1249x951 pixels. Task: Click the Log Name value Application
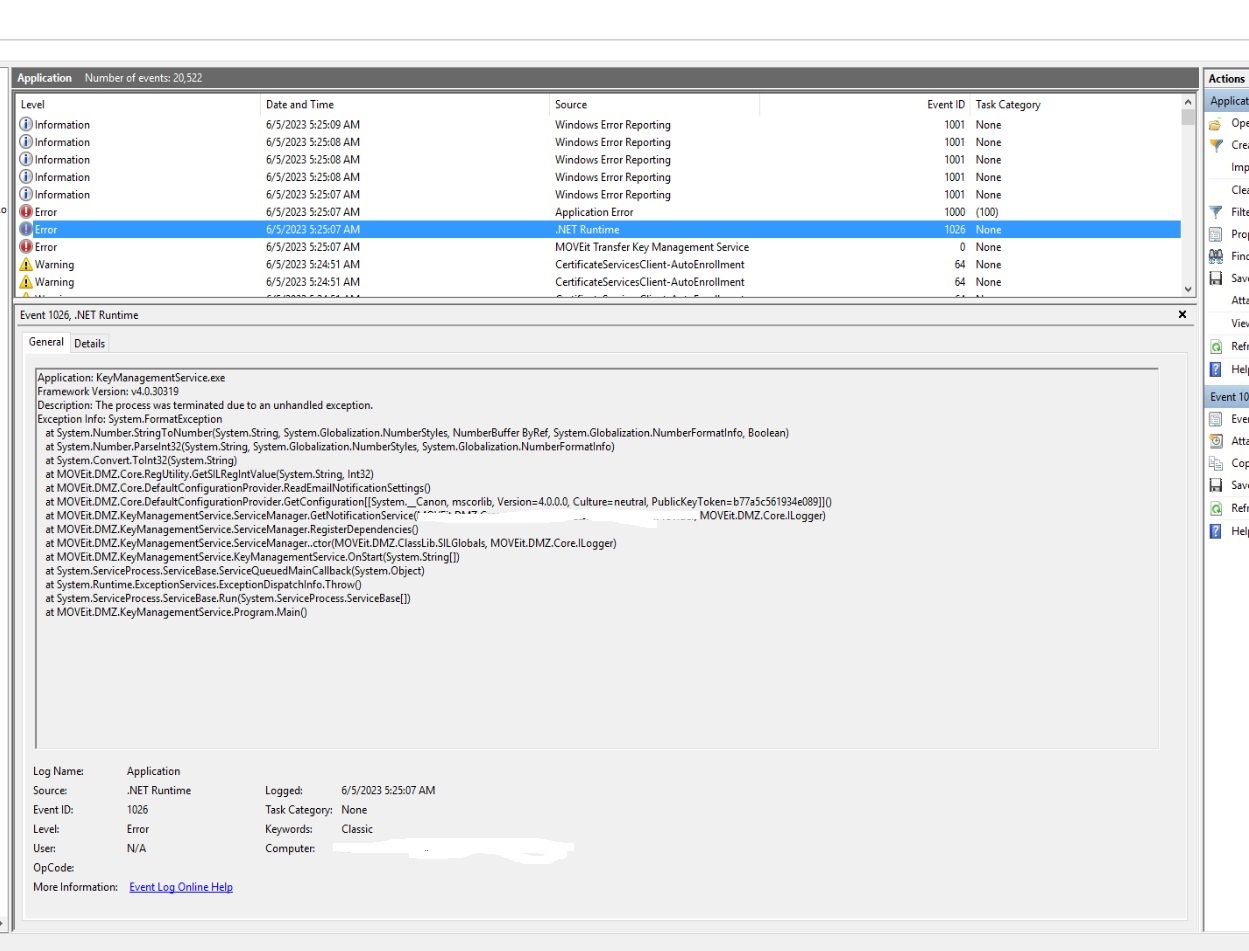[153, 771]
